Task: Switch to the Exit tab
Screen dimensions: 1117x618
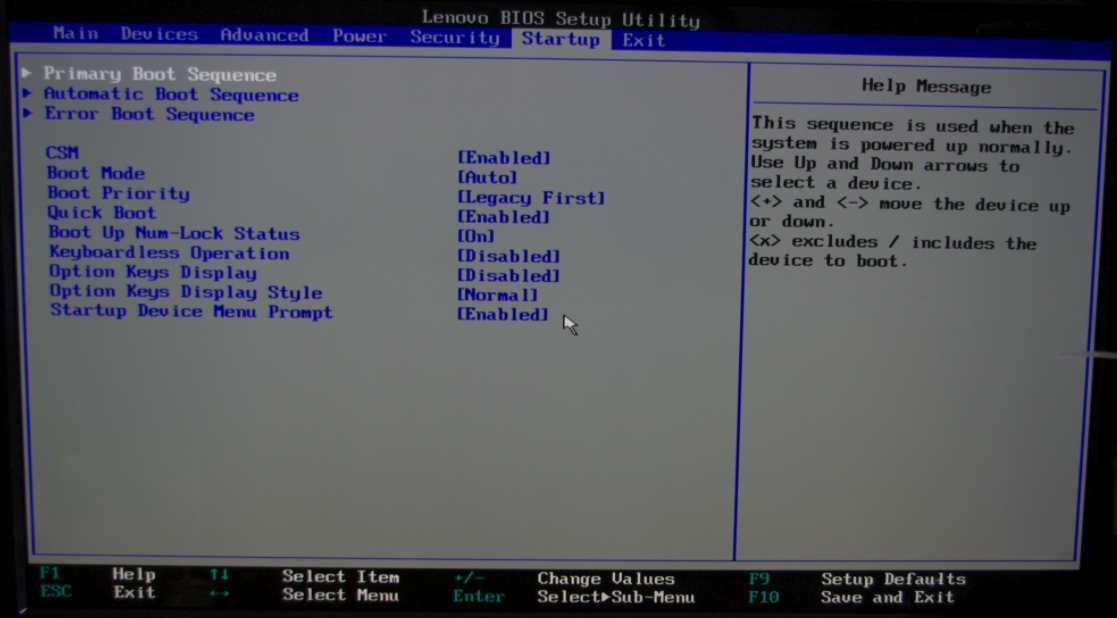Action: (x=643, y=40)
